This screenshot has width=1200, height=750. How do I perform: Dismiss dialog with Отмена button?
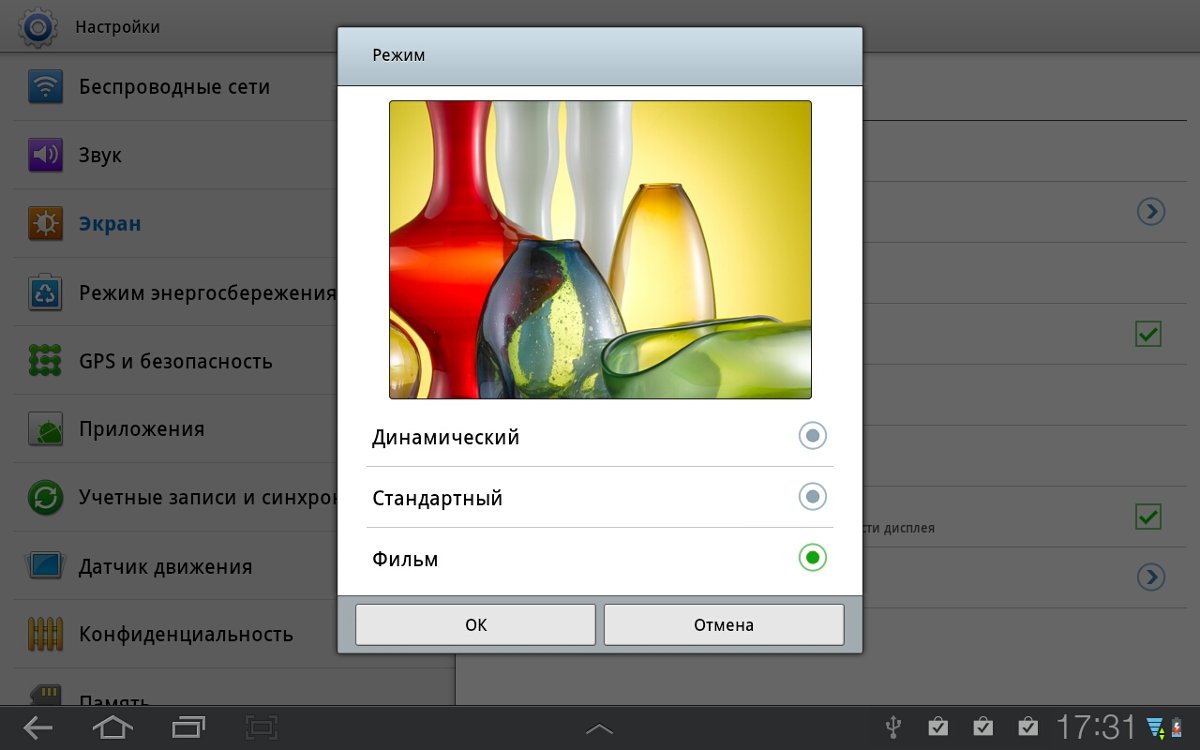[x=724, y=625]
